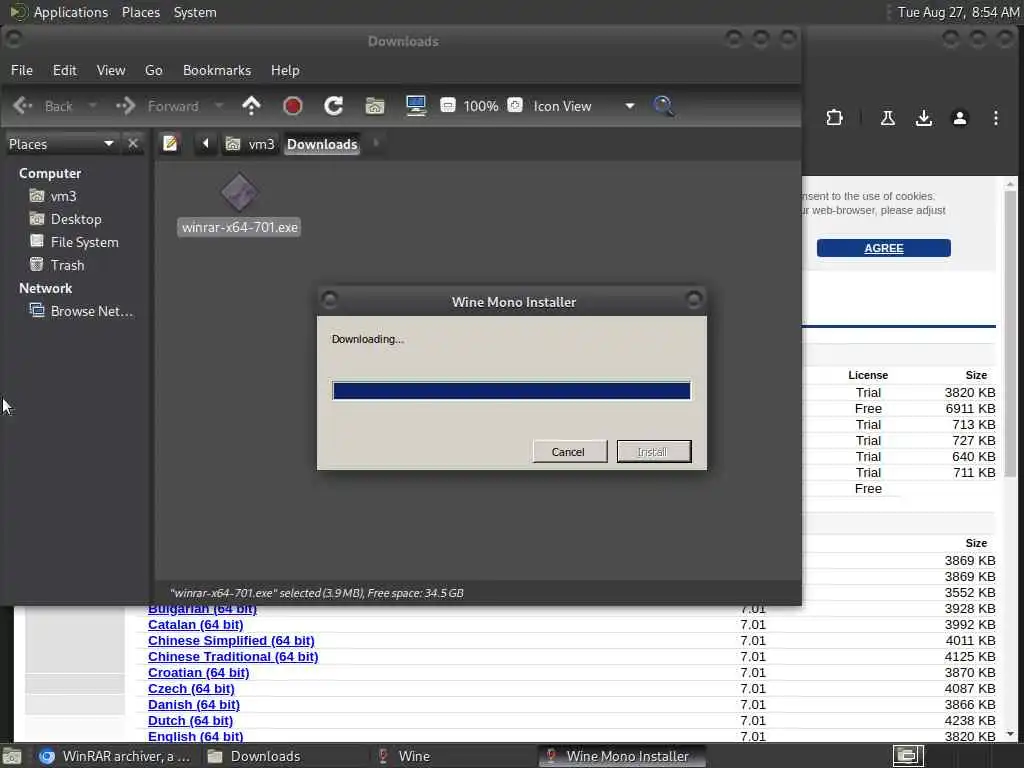Zoom in icon after 100%
Viewport: 1024px width, 768px height.
[x=515, y=105]
